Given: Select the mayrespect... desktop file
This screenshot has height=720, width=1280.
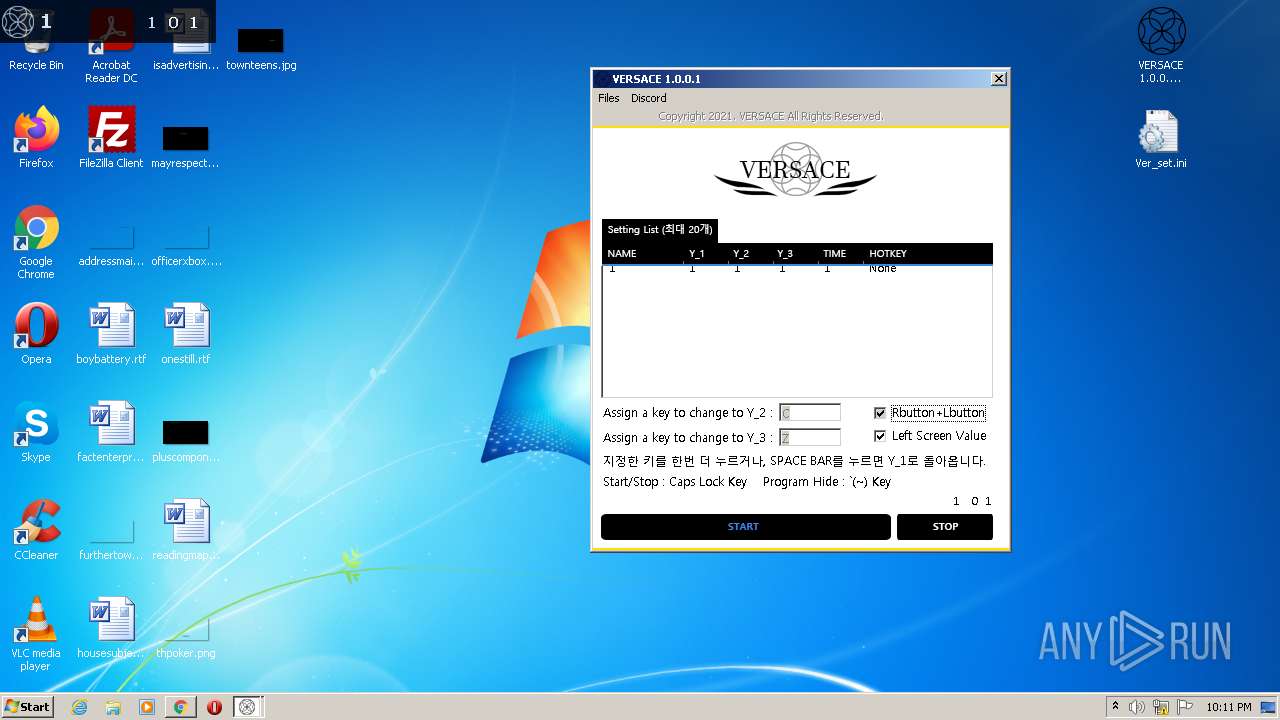Looking at the screenshot, I should click(x=186, y=146).
